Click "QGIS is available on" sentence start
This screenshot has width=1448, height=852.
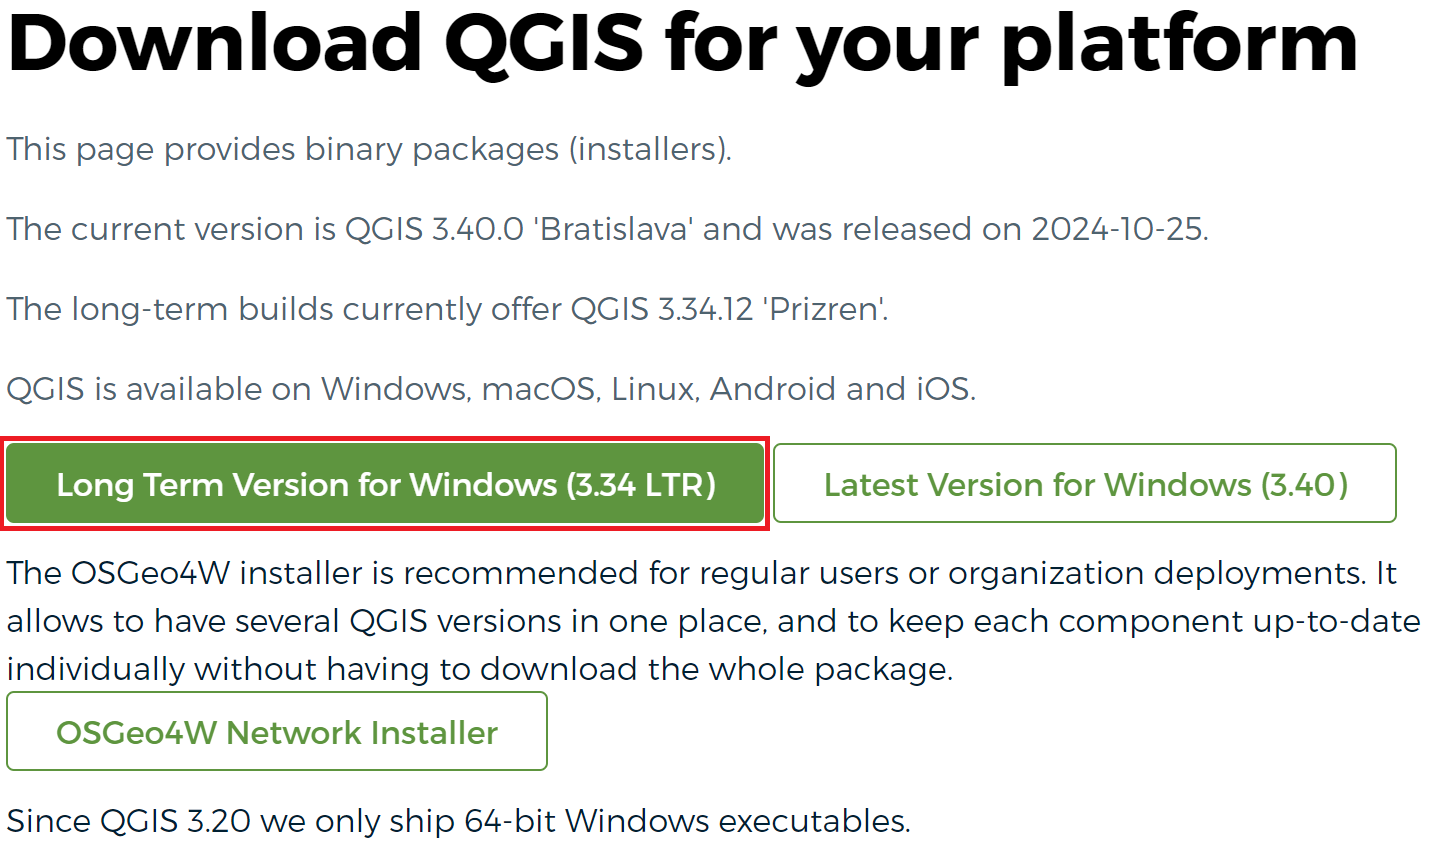coord(160,389)
